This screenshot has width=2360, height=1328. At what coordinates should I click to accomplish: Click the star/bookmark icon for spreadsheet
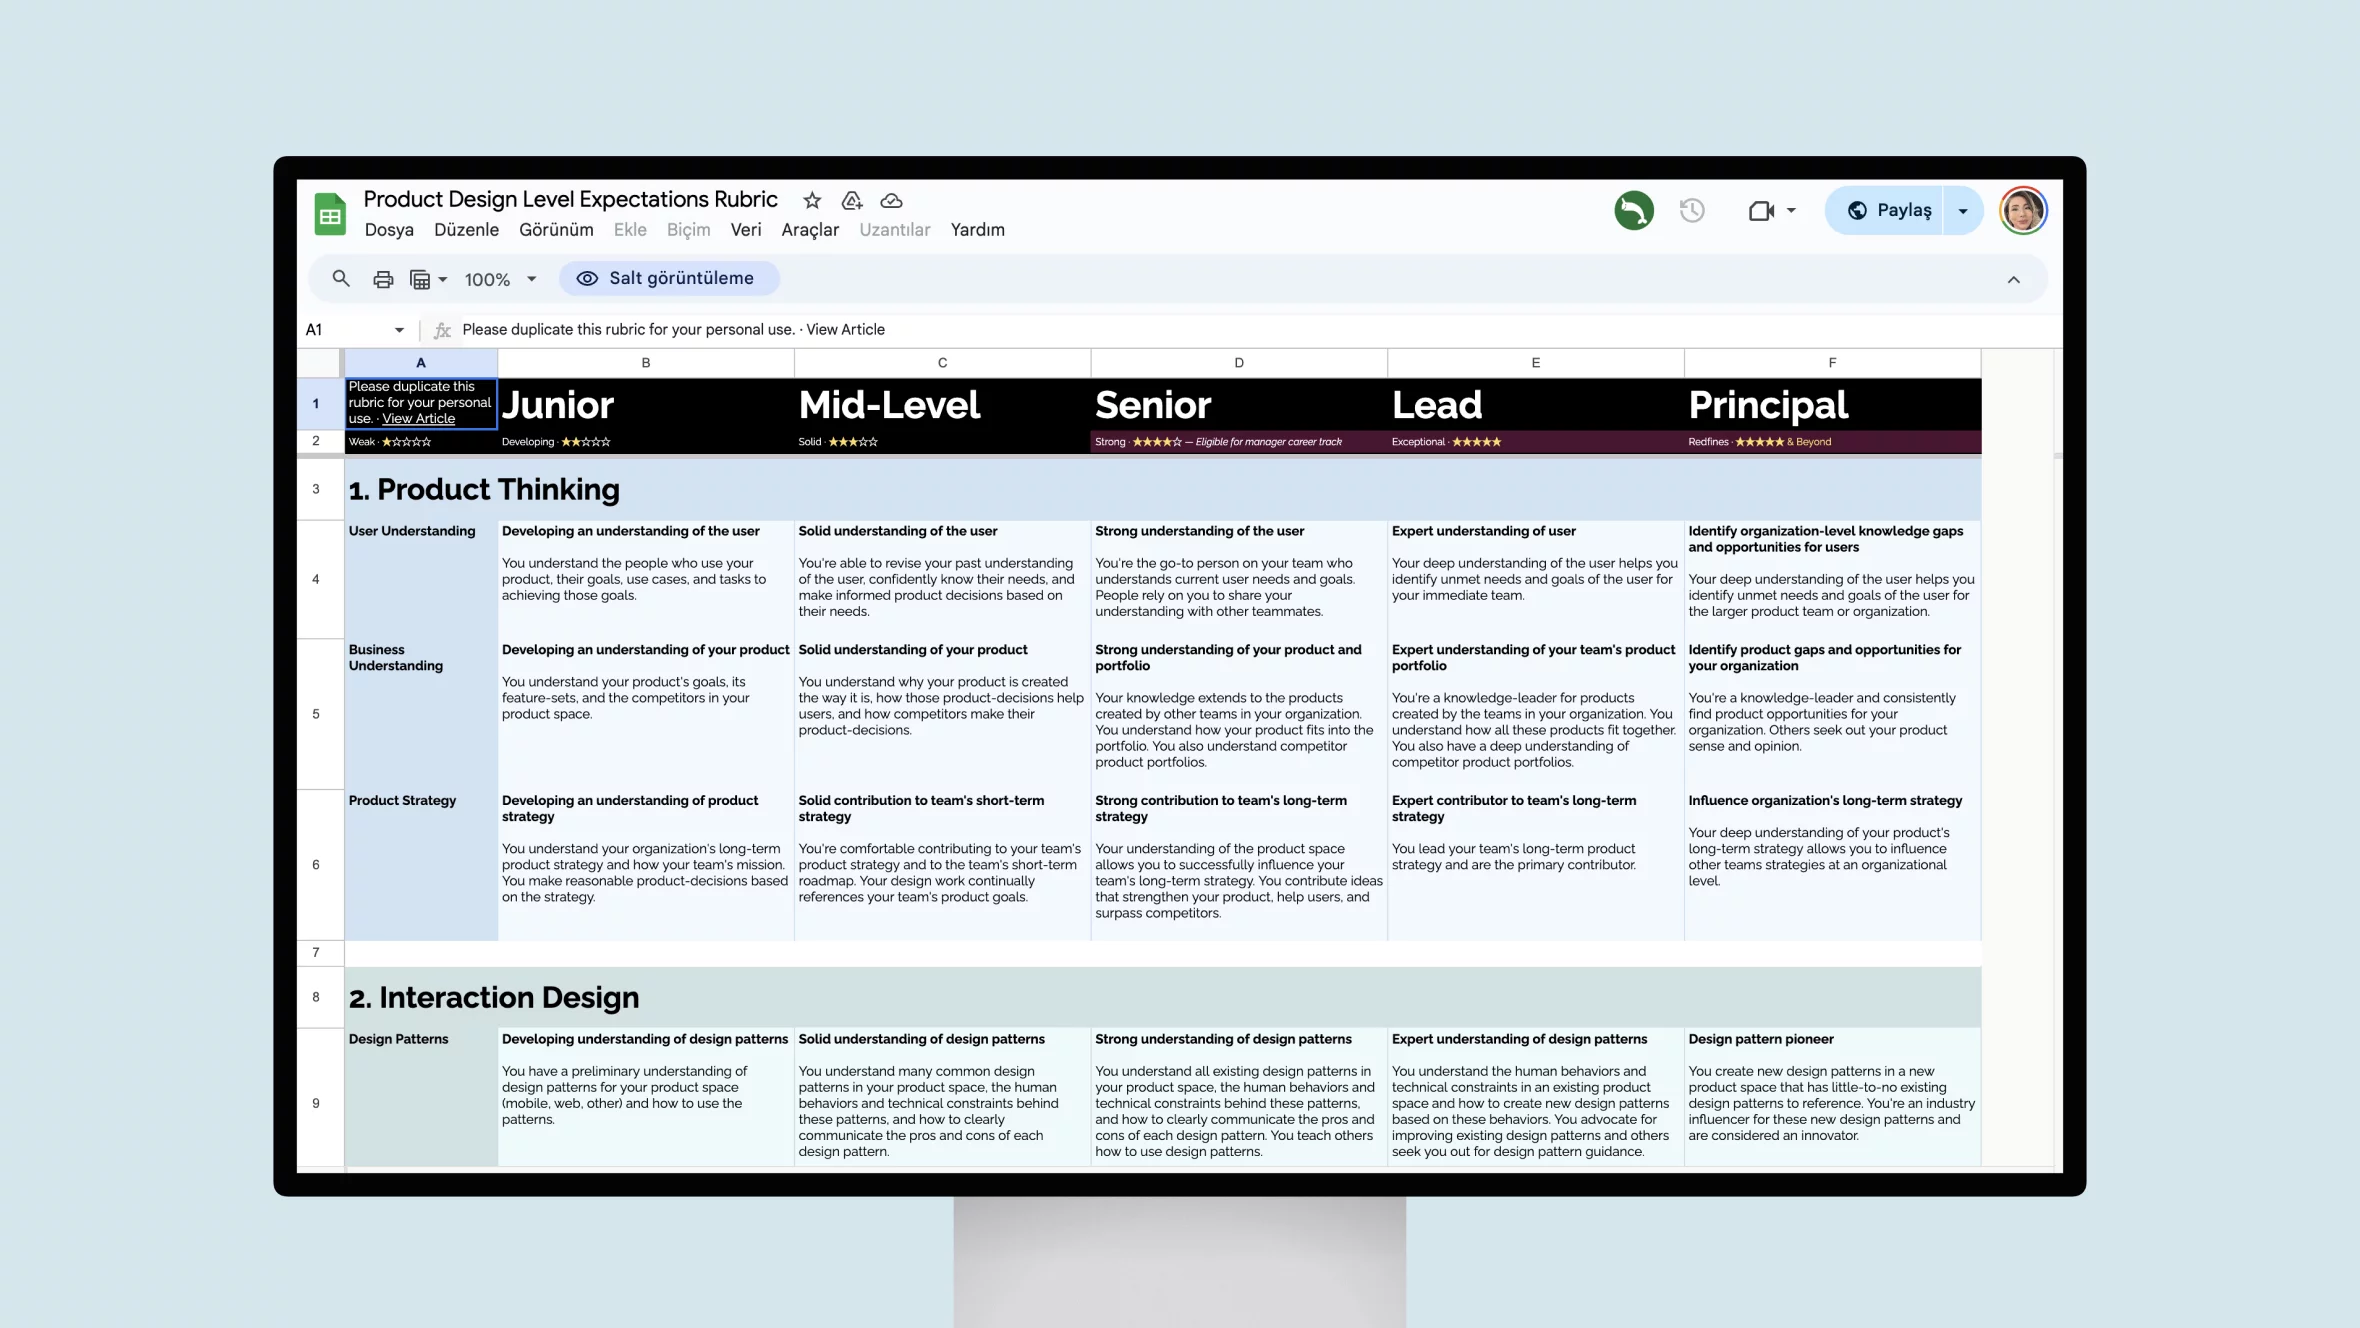click(x=810, y=199)
